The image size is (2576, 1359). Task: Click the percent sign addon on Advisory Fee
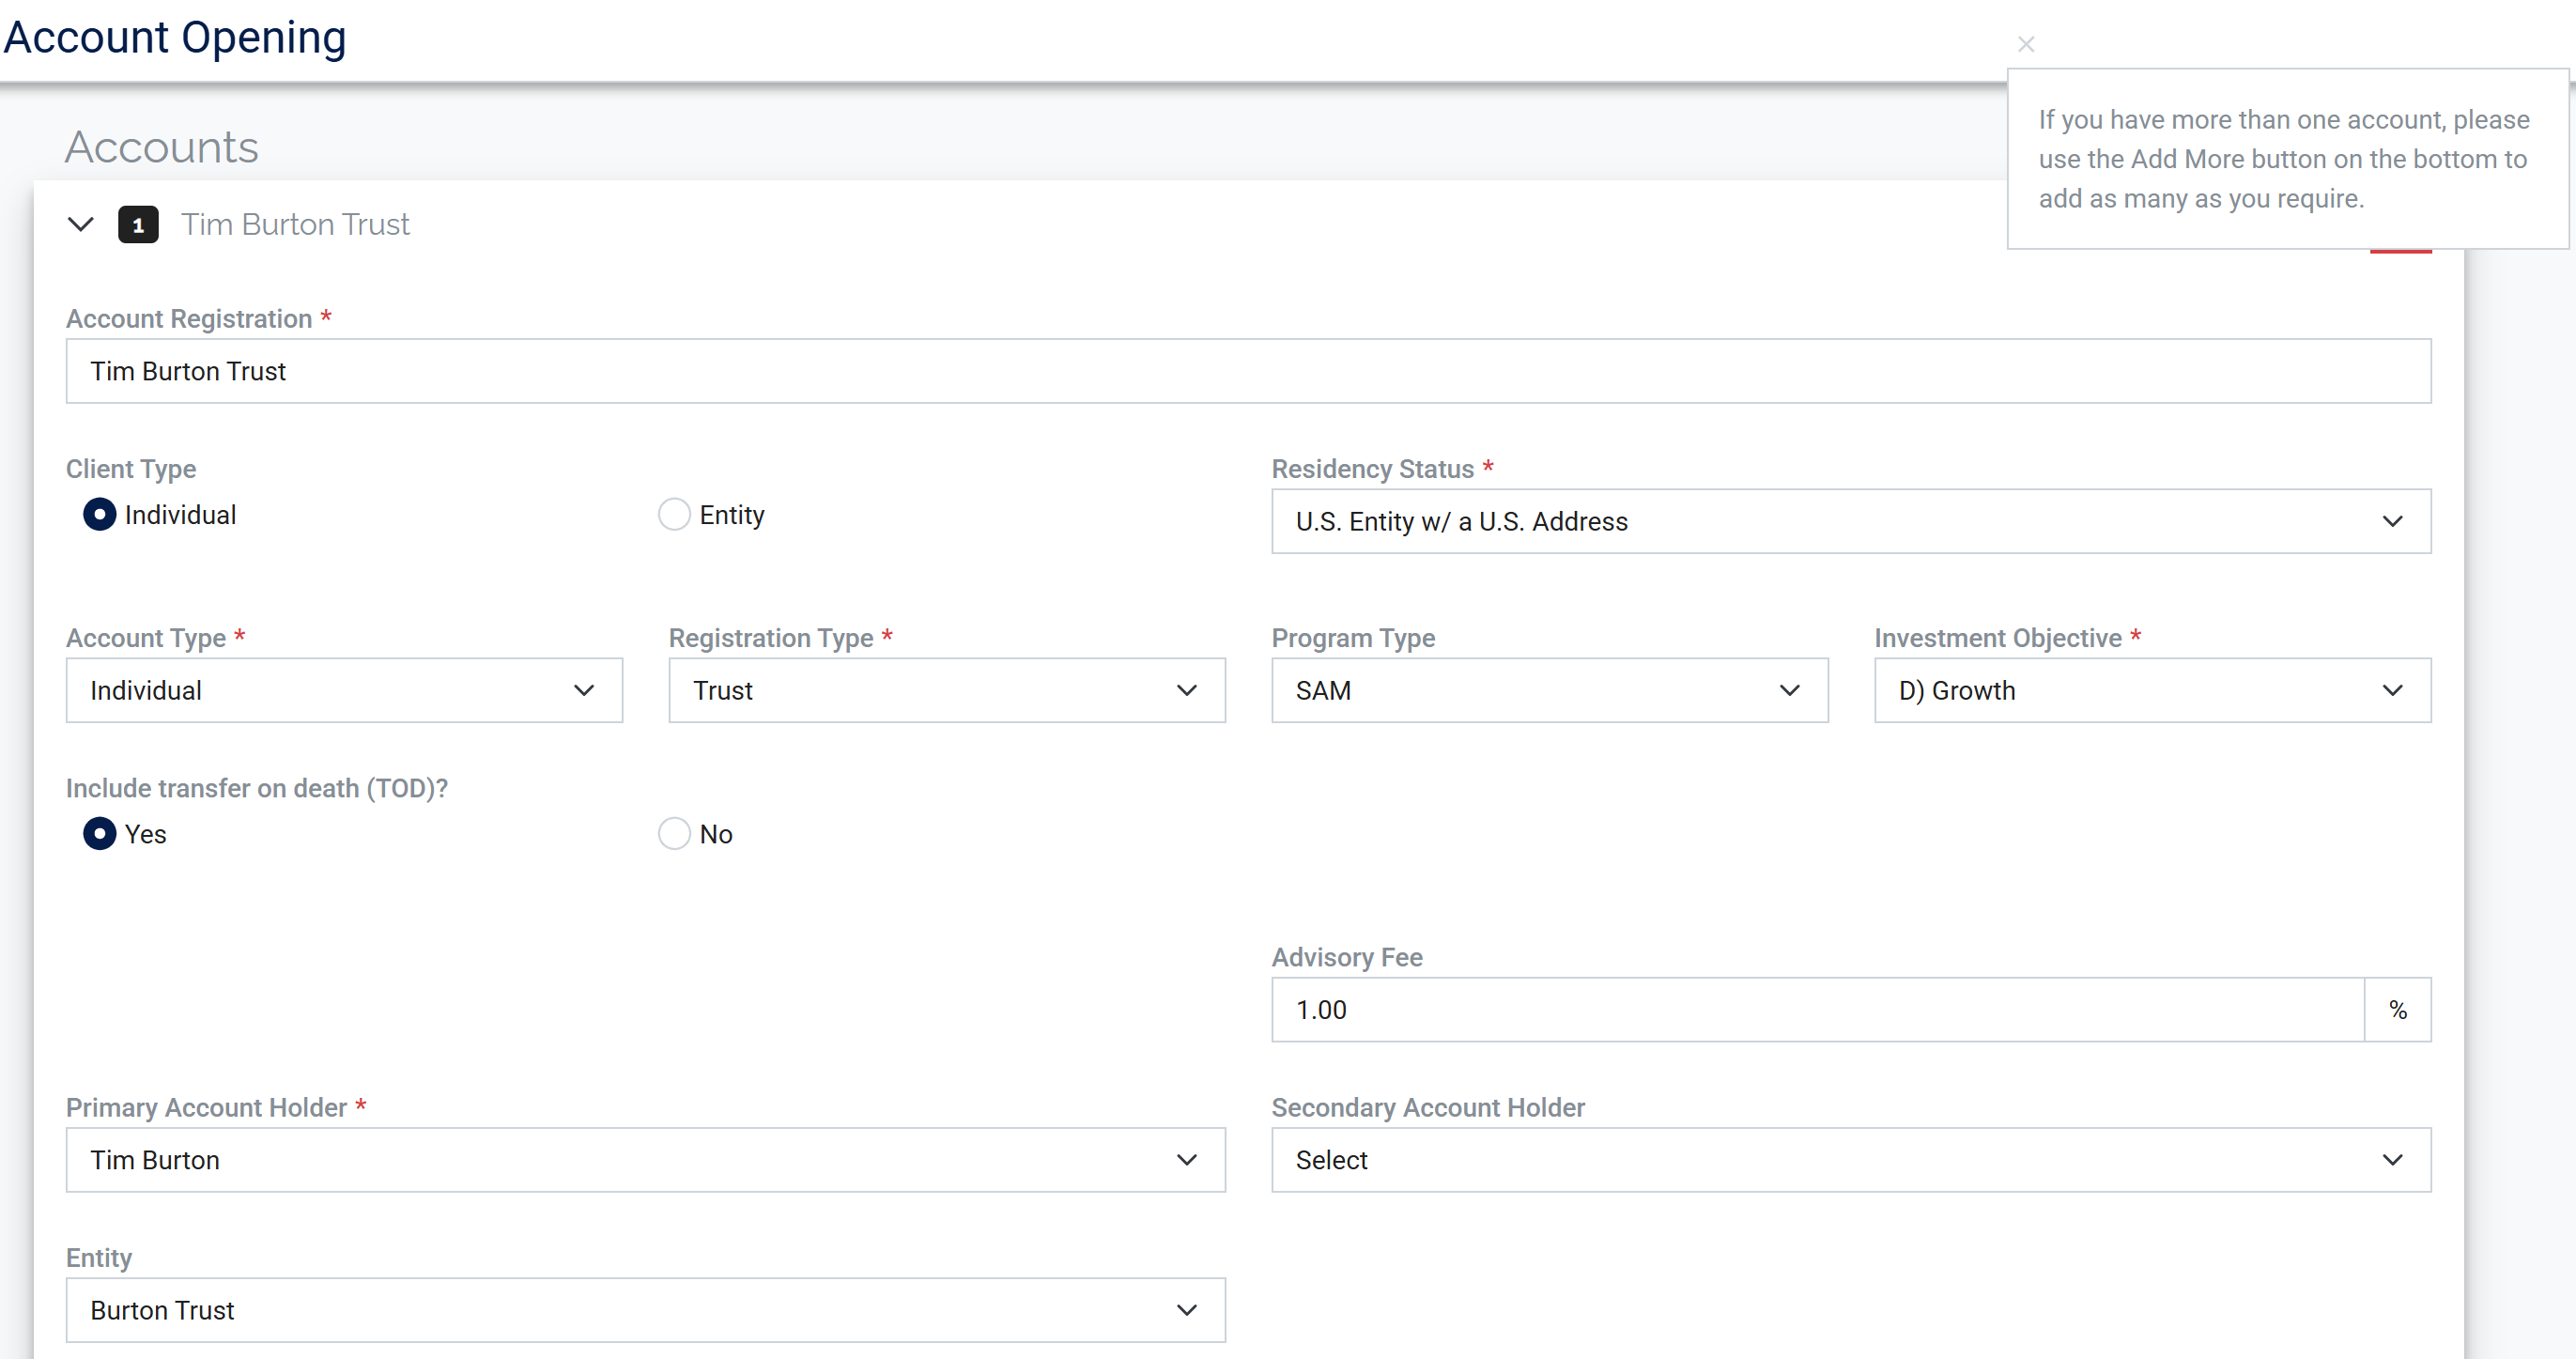click(x=2398, y=1009)
